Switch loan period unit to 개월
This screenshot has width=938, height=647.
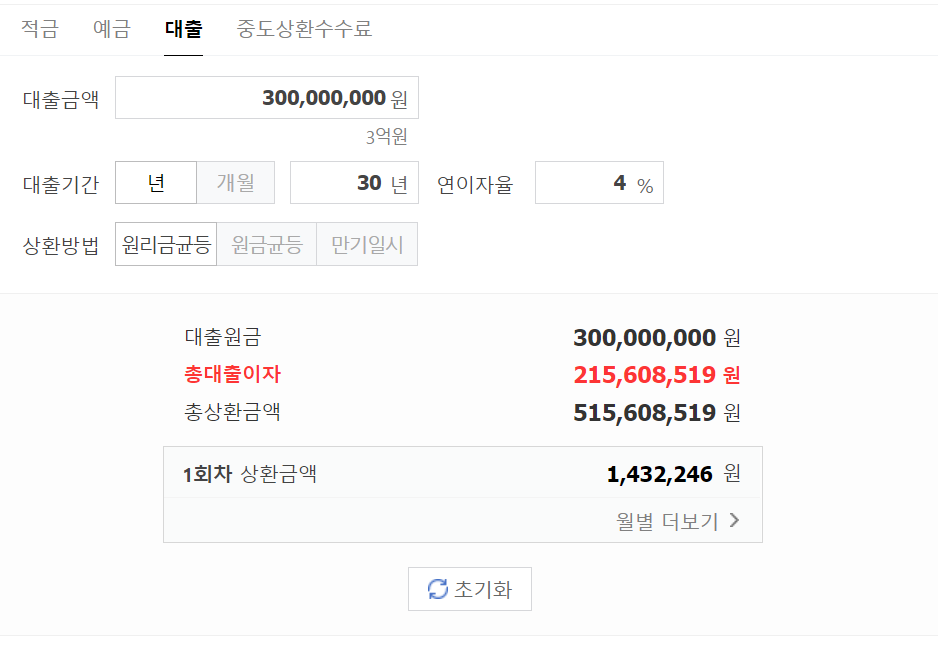click(236, 182)
